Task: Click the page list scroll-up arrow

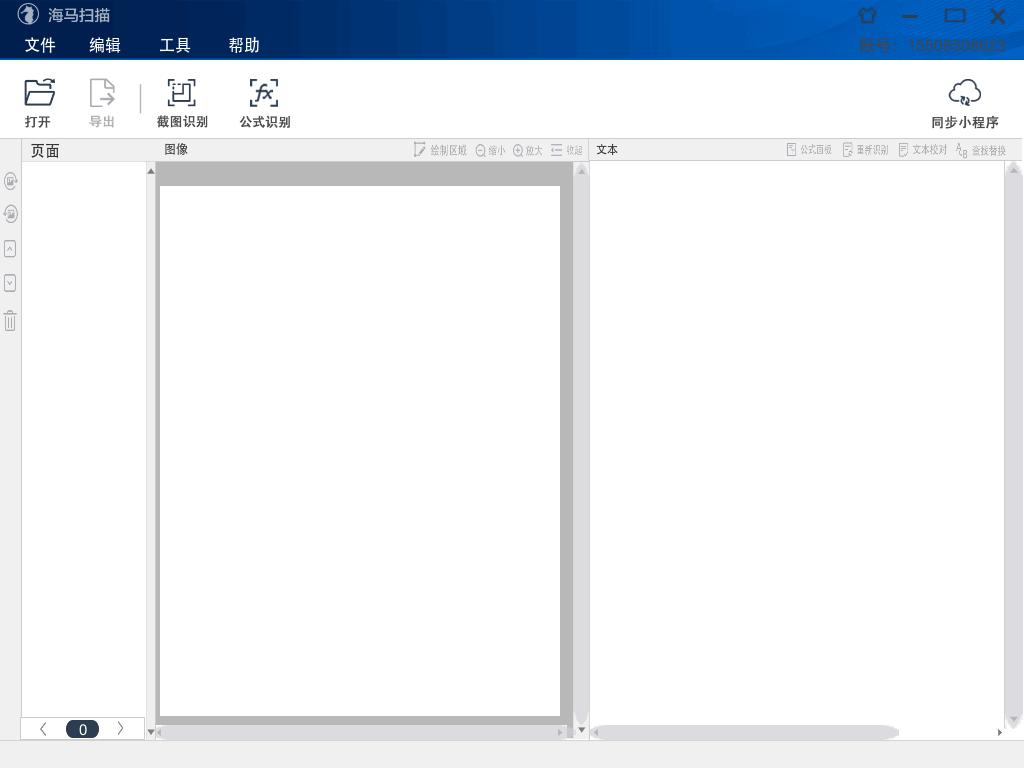Action: pyautogui.click(x=151, y=171)
